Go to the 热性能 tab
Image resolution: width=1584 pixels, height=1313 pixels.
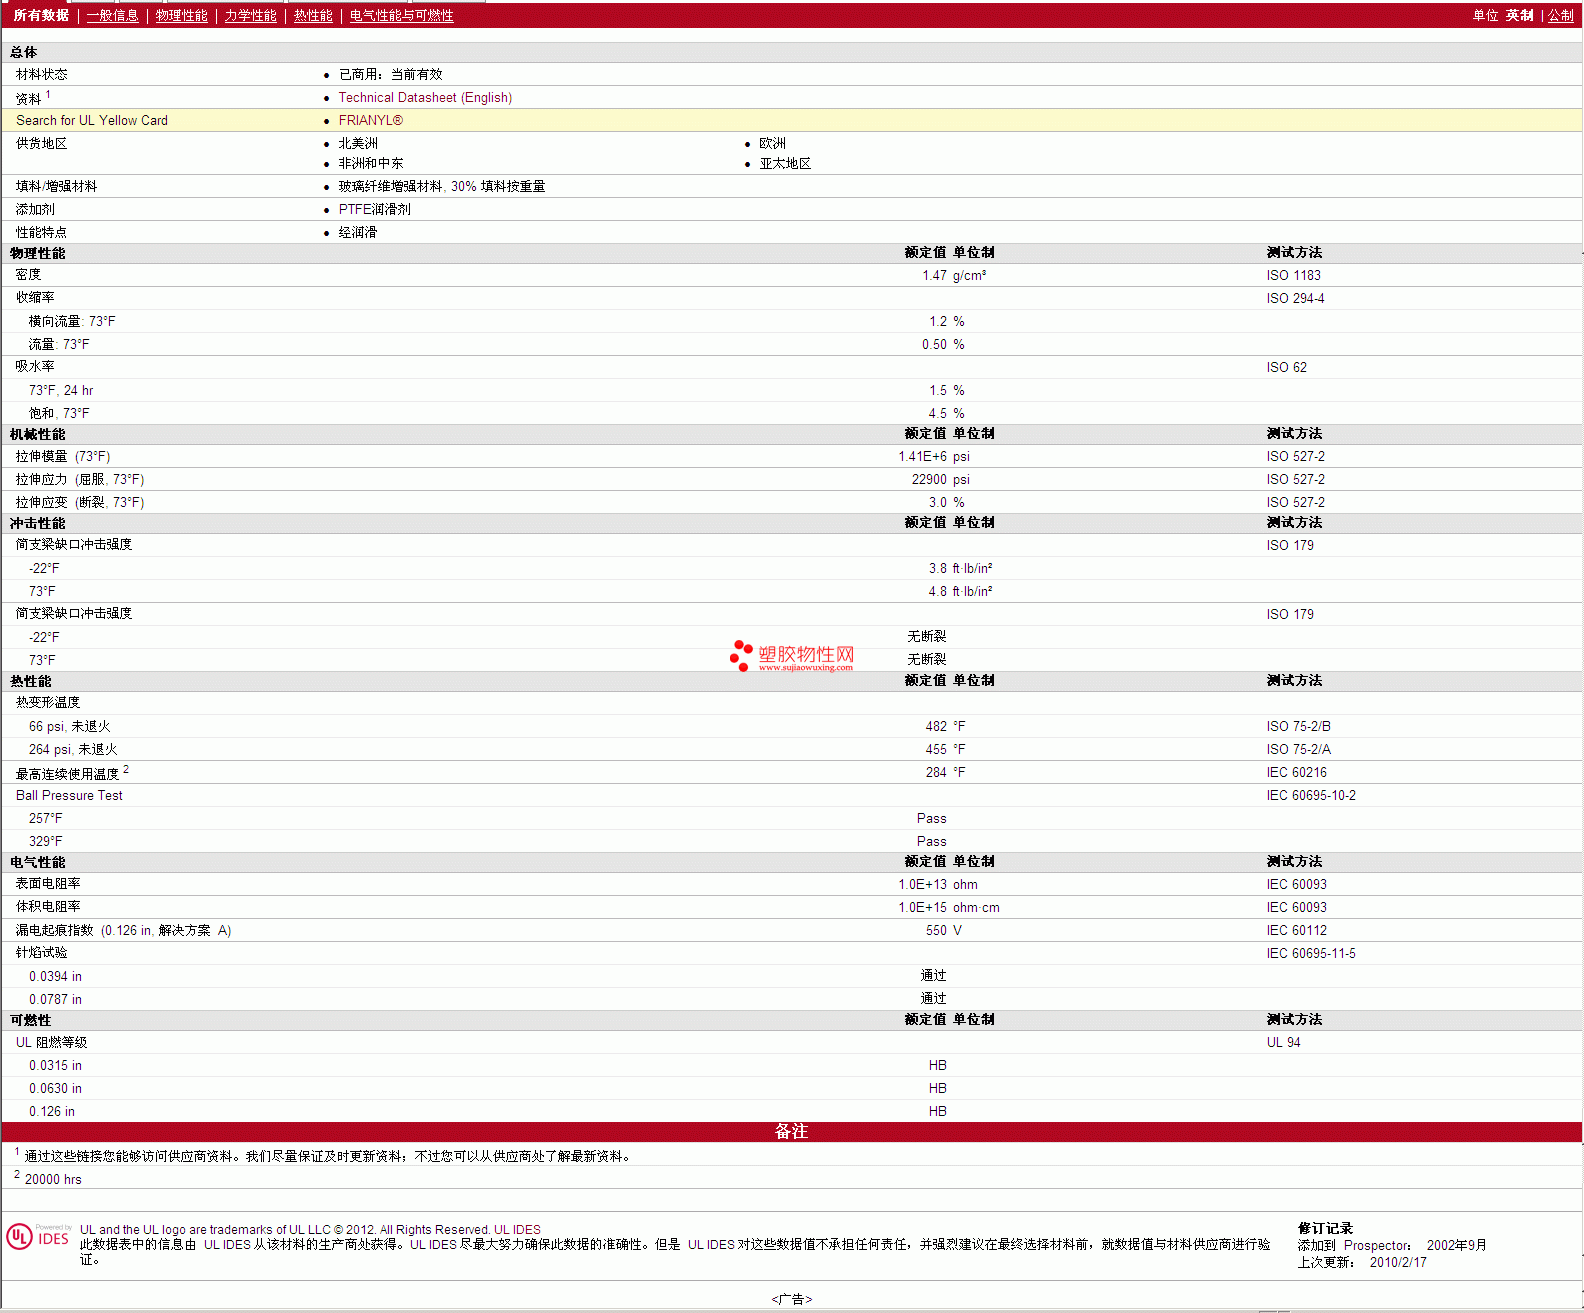pos(313,15)
